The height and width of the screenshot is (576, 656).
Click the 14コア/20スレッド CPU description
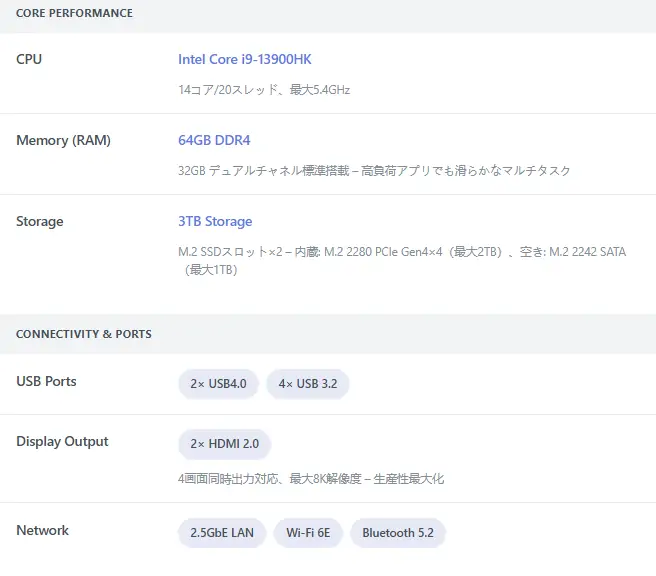pyautogui.click(x=264, y=89)
